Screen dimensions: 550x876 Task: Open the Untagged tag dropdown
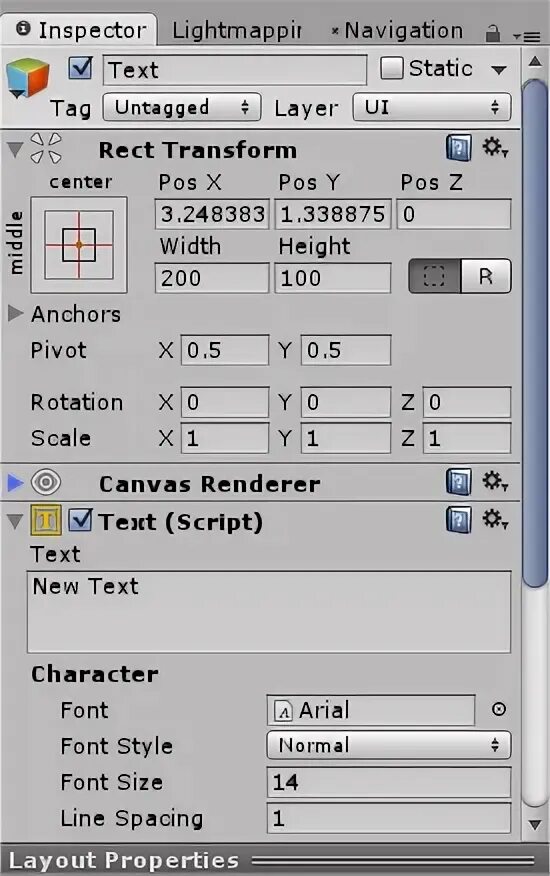pos(182,107)
